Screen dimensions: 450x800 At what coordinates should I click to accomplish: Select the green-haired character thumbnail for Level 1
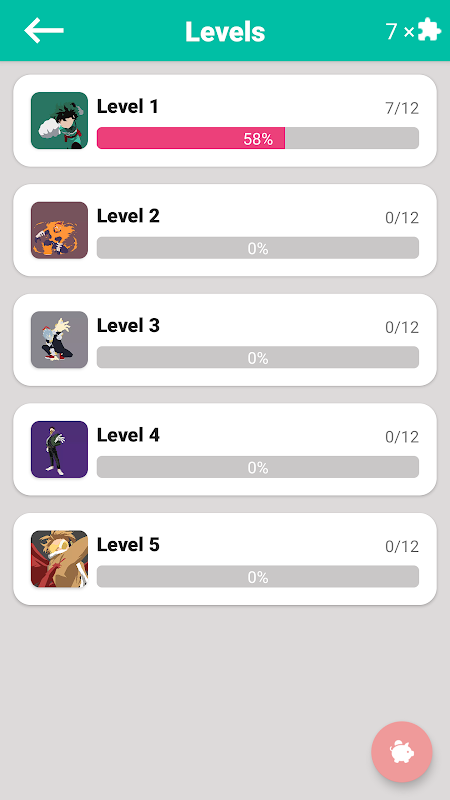click(59, 121)
